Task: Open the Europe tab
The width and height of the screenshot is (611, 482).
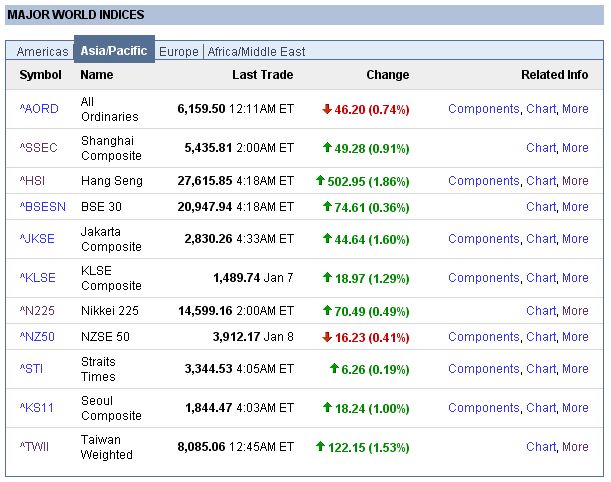Action: [179, 51]
